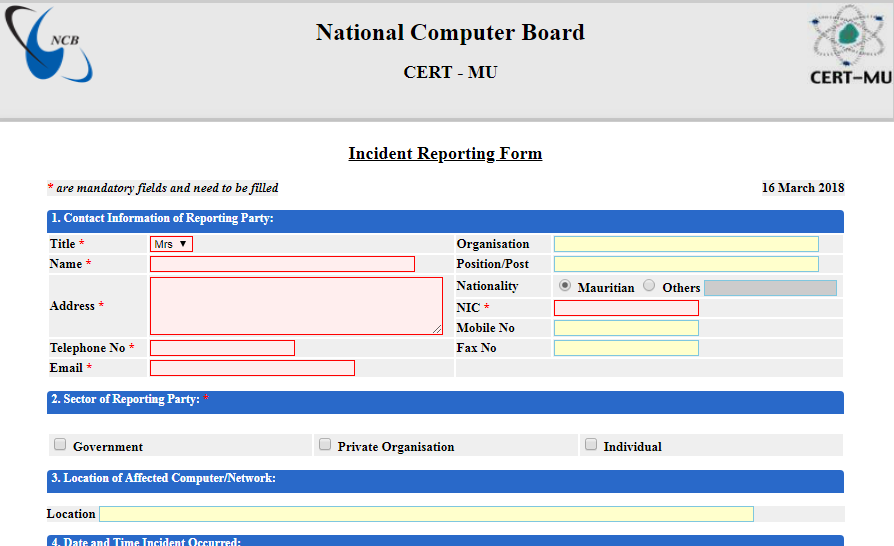This screenshot has width=894, height=546.
Task: Select the Organisation text box
Action: coord(686,244)
